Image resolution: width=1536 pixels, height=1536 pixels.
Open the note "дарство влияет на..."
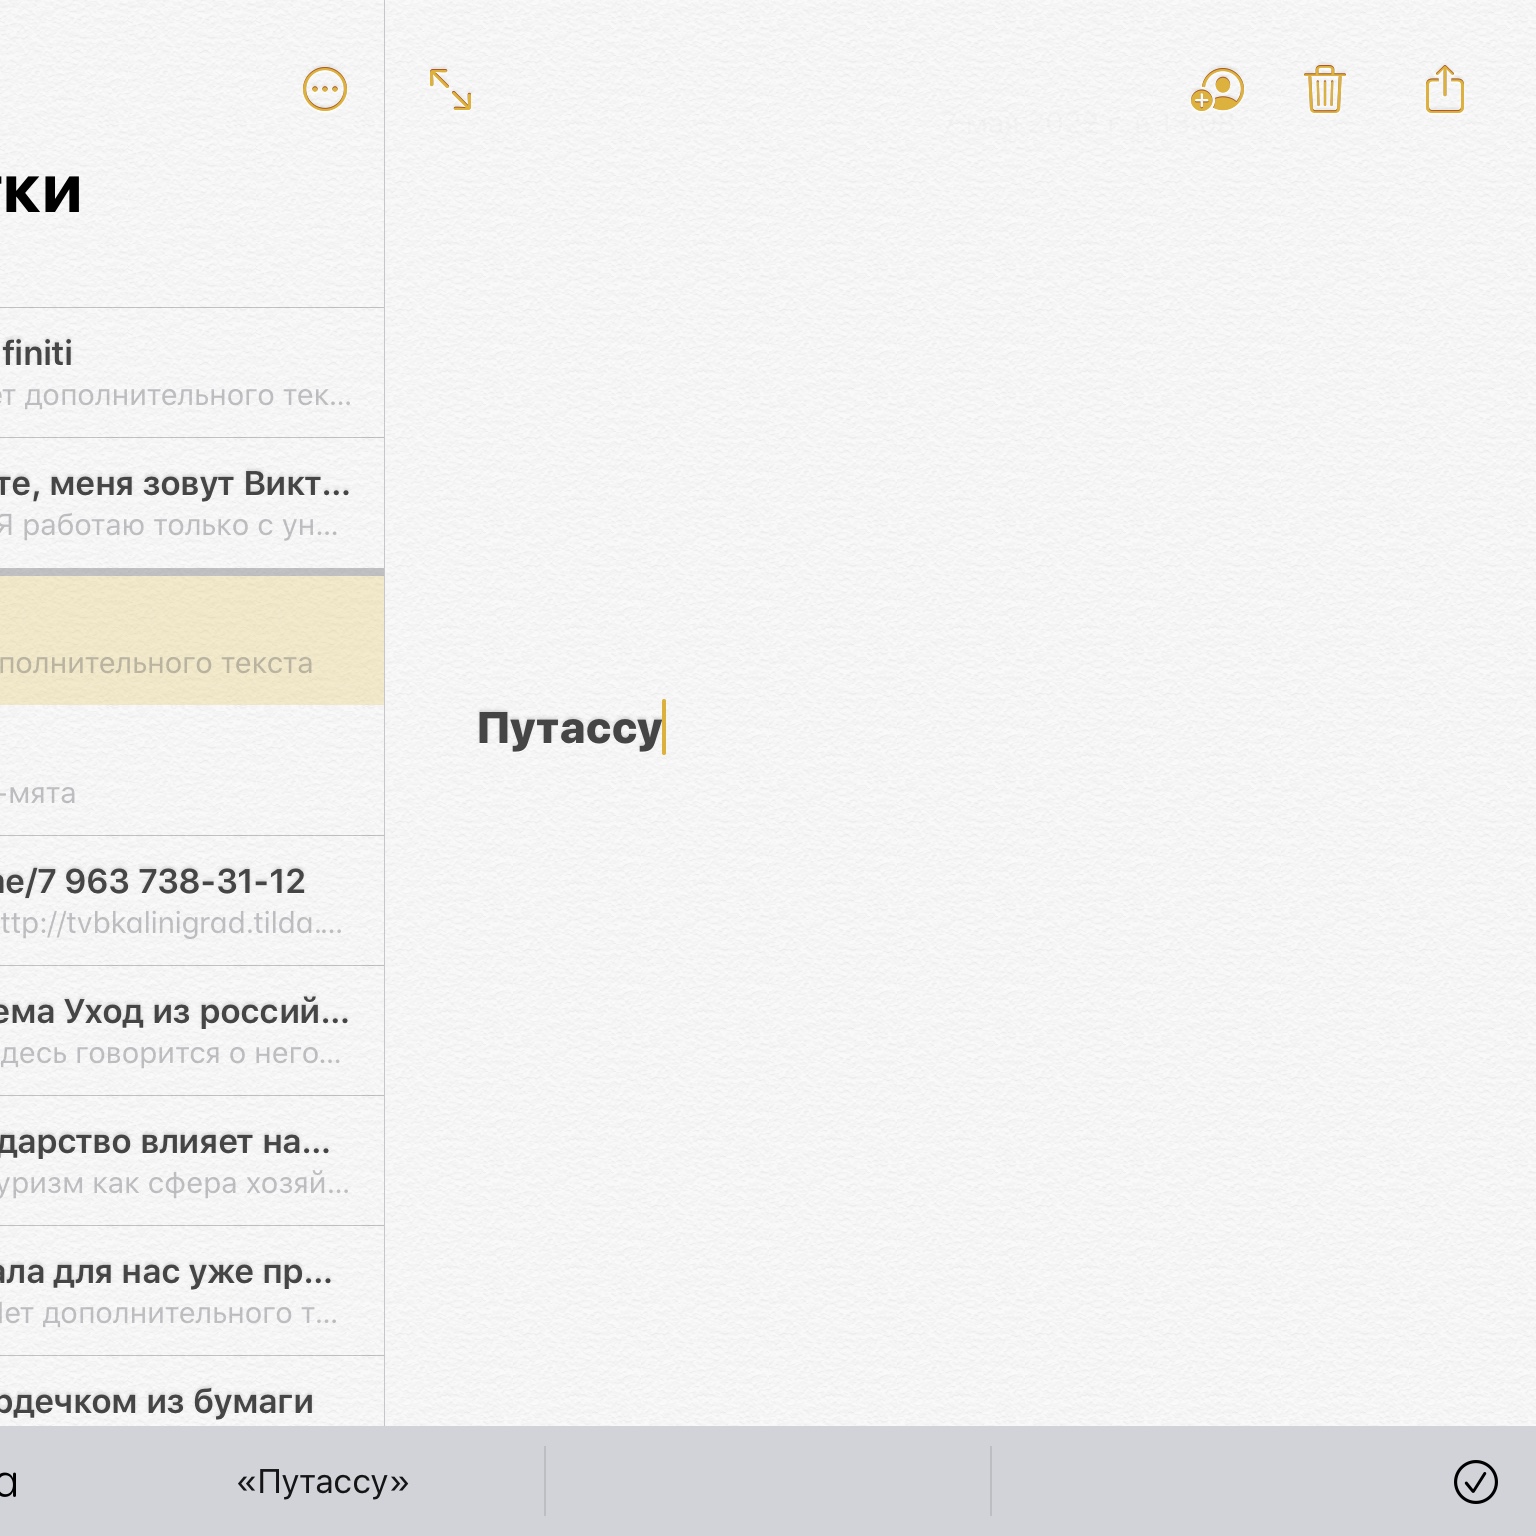[180, 1160]
